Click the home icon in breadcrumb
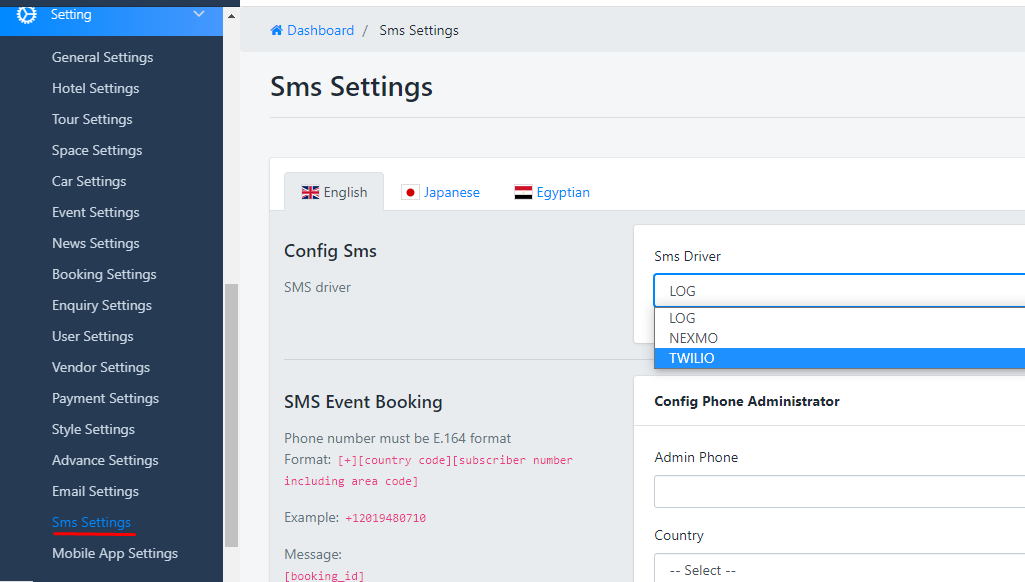The width and height of the screenshot is (1025, 582). pyautogui.click(x=277, y=30)
